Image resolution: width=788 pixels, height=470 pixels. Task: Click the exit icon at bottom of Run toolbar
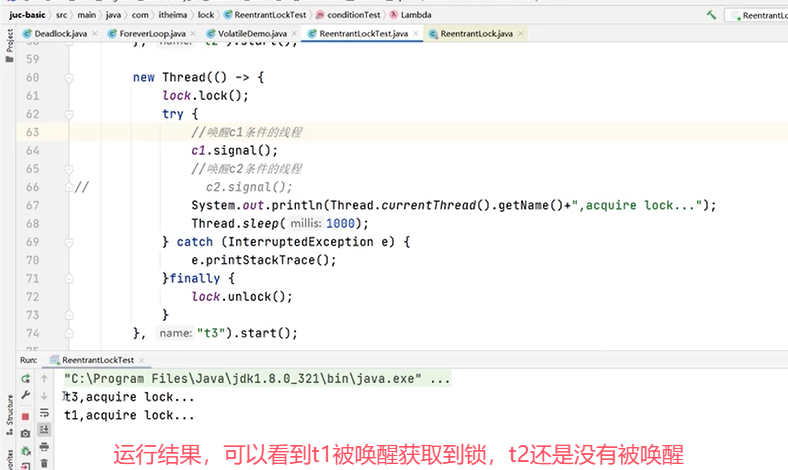[26, 465]
